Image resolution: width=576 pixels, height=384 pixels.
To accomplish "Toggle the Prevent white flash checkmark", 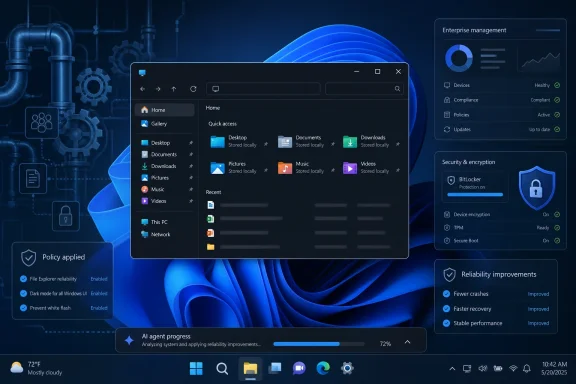I will coord(23,308).
